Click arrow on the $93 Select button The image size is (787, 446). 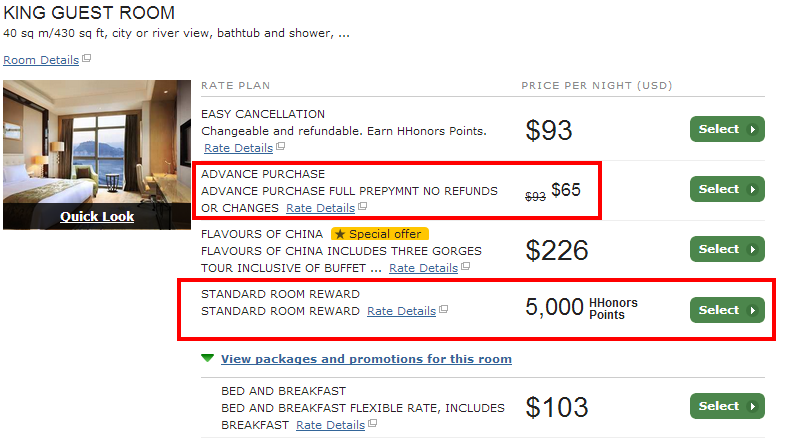pos(752,129)
